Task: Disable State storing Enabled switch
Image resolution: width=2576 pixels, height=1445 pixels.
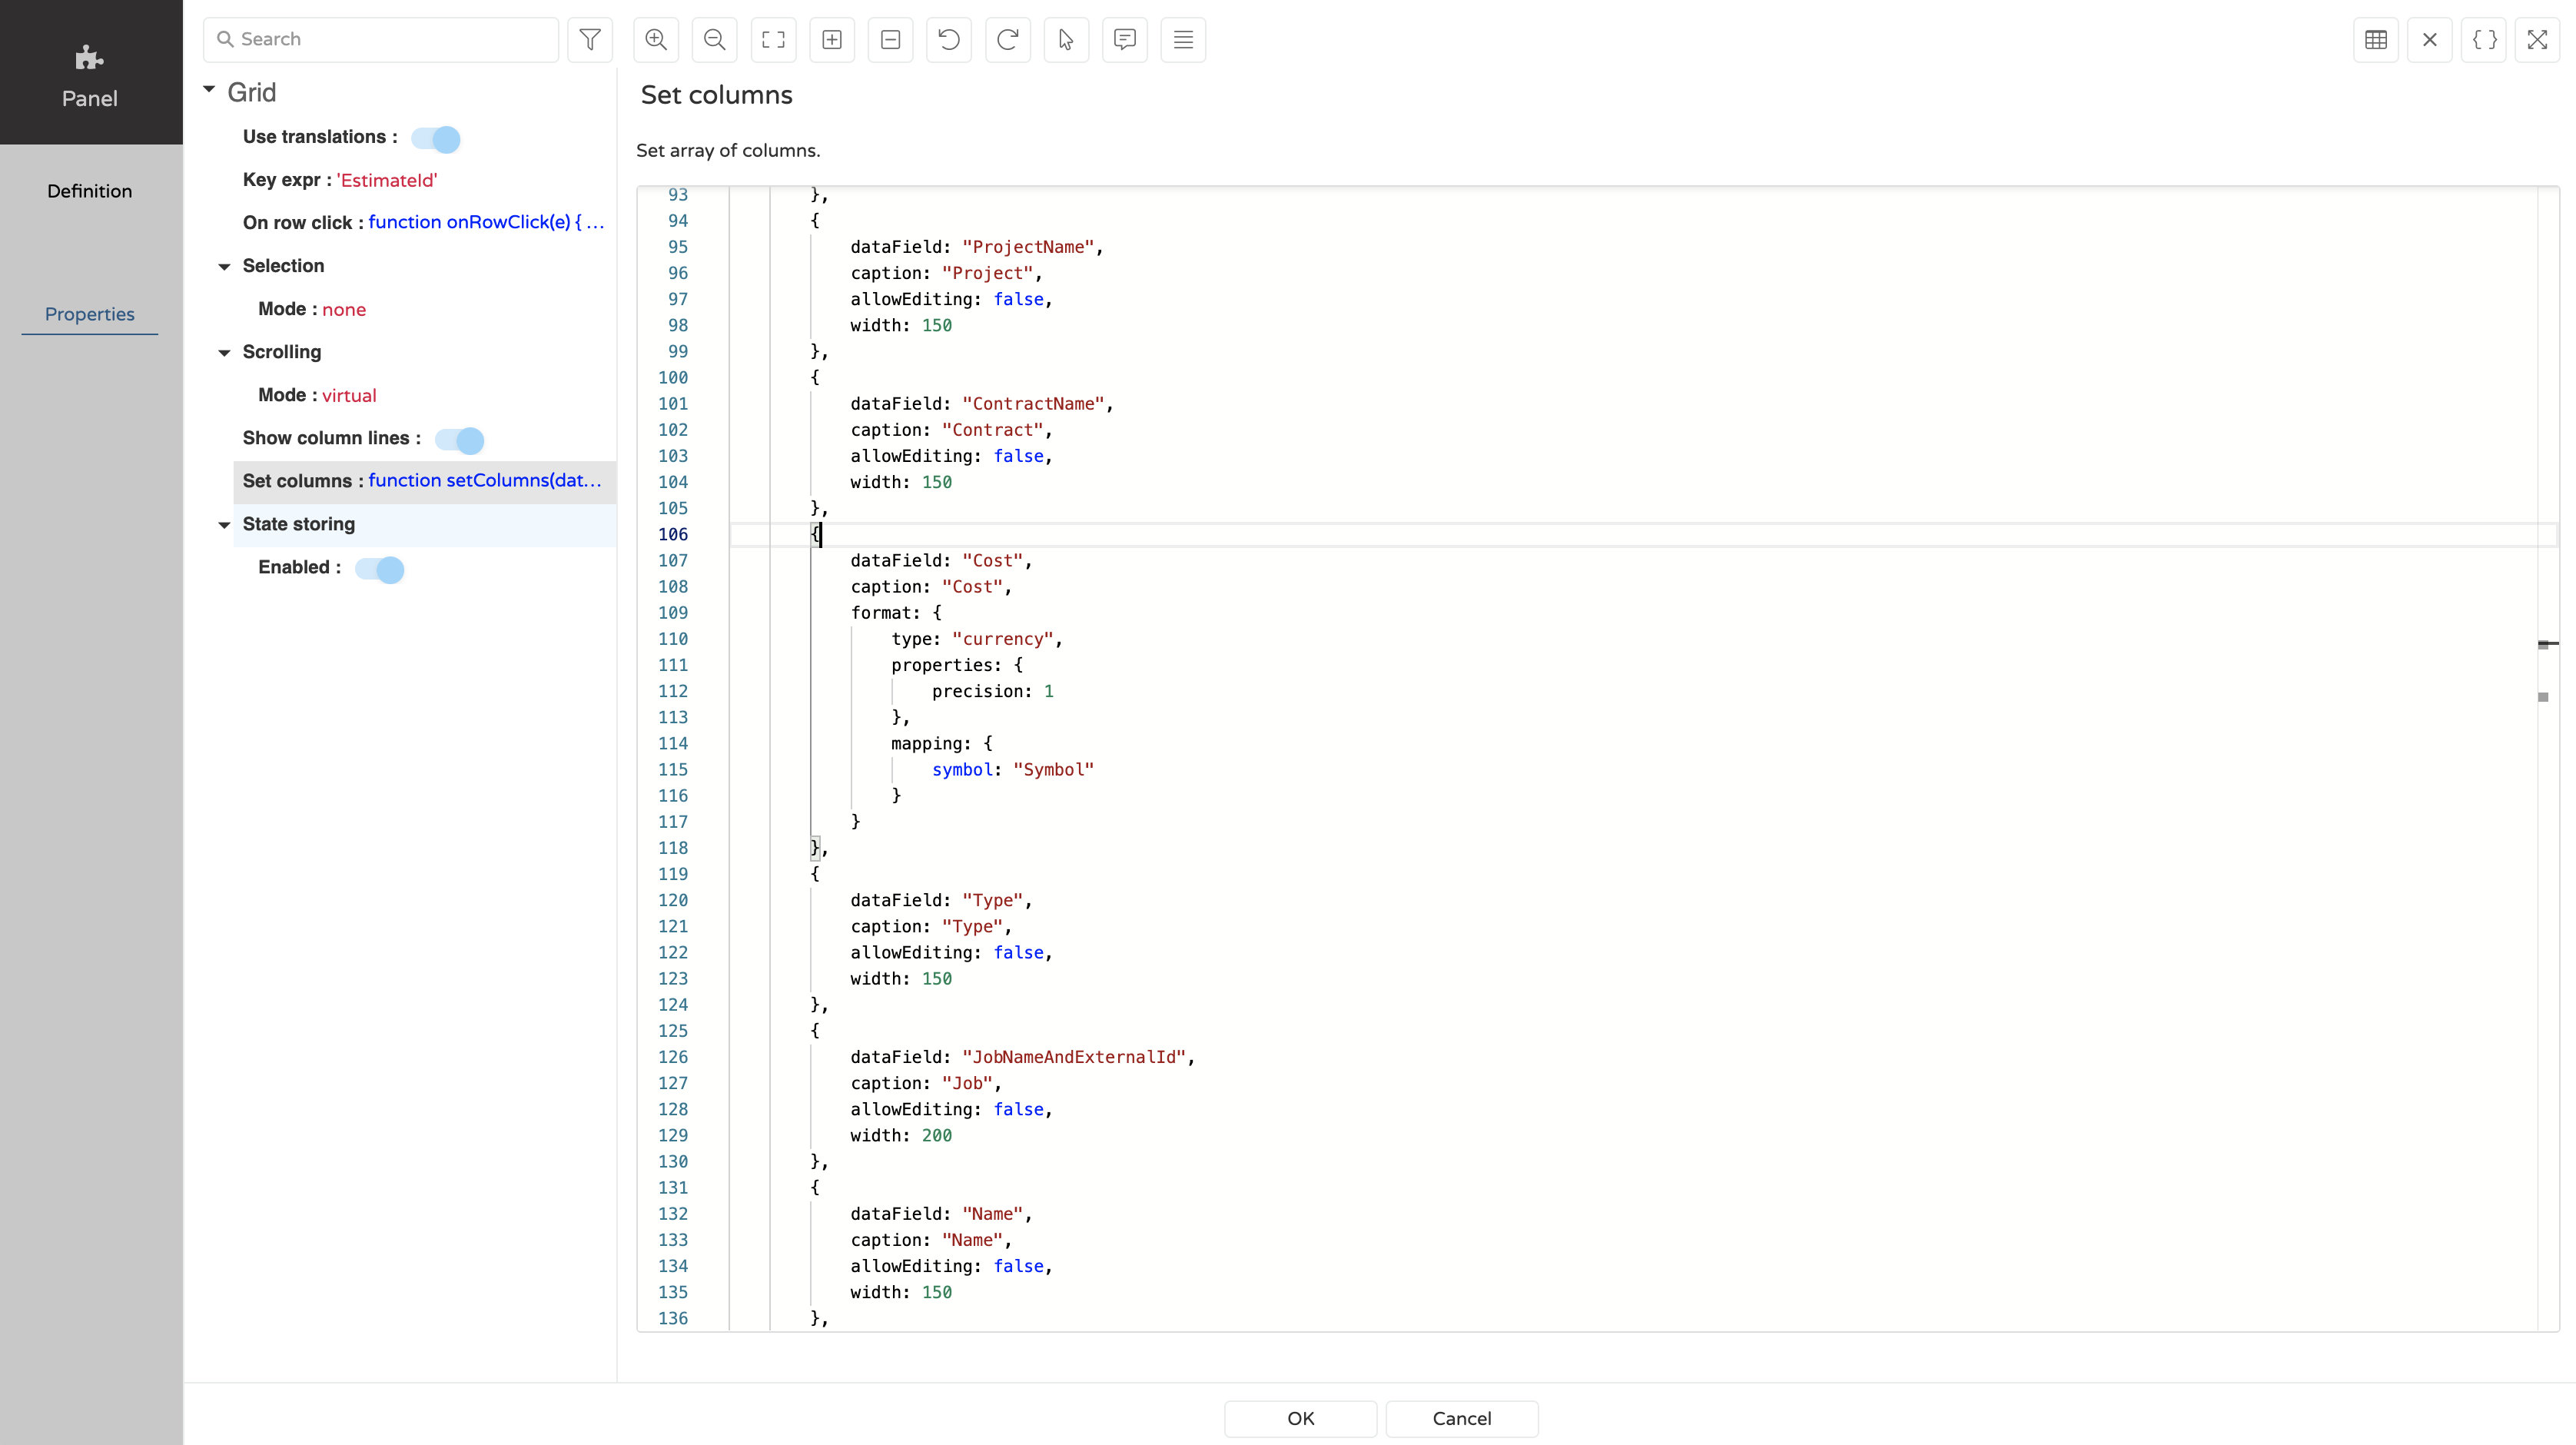Action: [x=380, y=570]
